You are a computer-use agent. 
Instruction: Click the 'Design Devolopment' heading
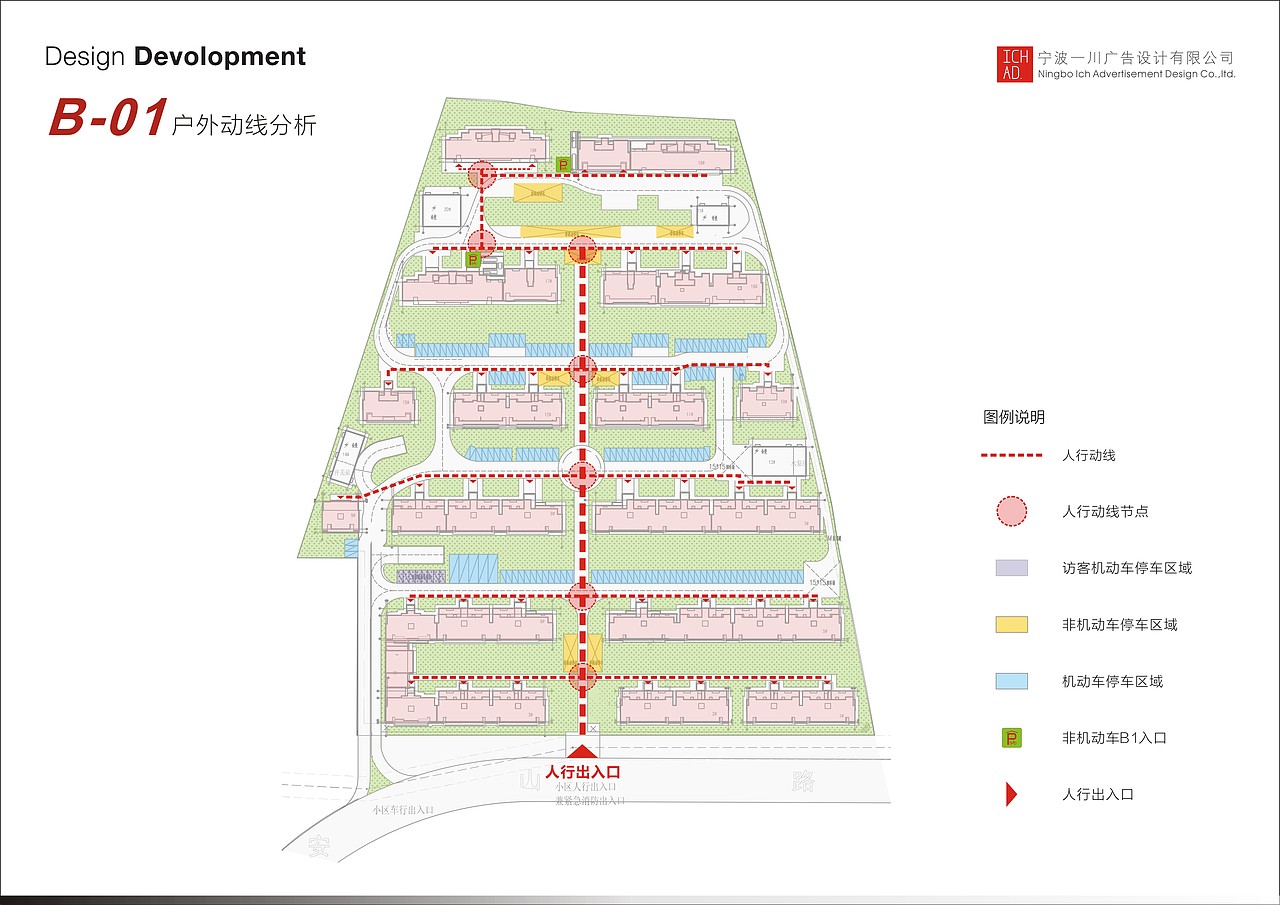[x=175, y=56]
